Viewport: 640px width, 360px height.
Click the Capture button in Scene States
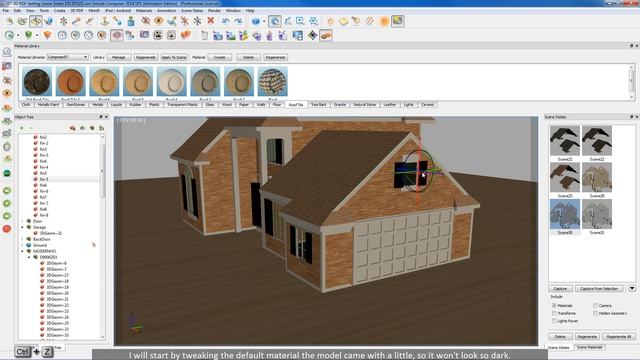(560, 289)
